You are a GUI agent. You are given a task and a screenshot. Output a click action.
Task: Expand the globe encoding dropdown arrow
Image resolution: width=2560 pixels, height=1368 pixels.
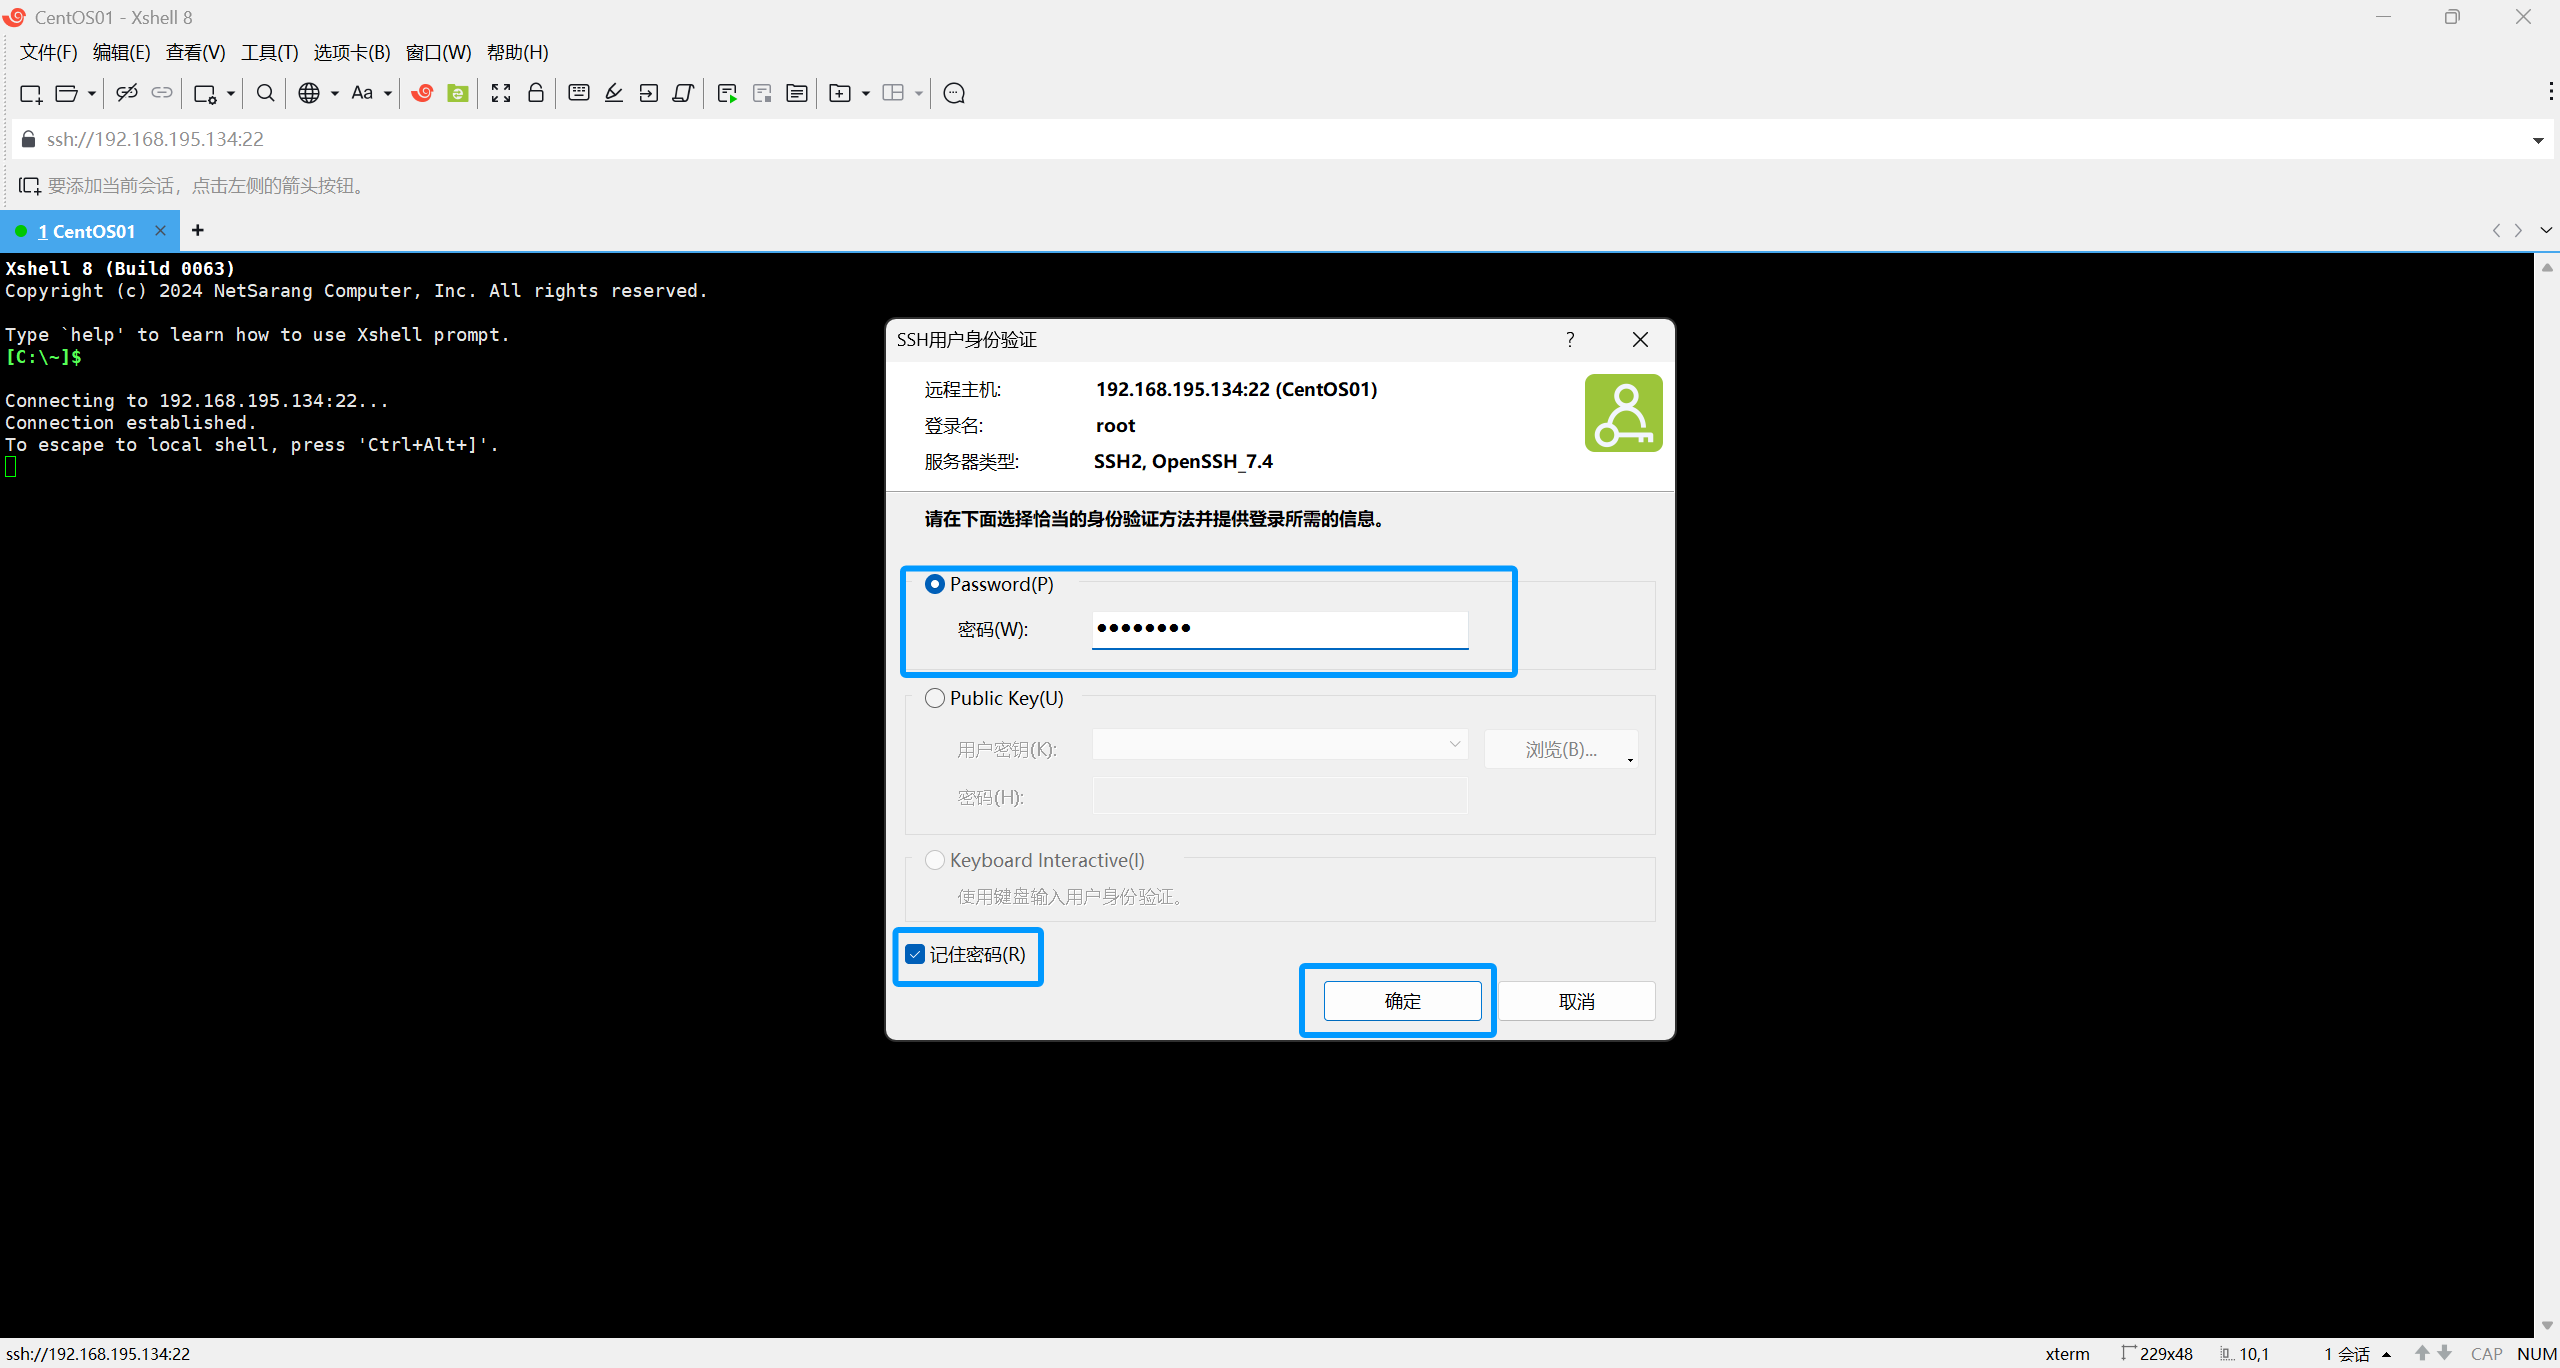click(335, 94)
